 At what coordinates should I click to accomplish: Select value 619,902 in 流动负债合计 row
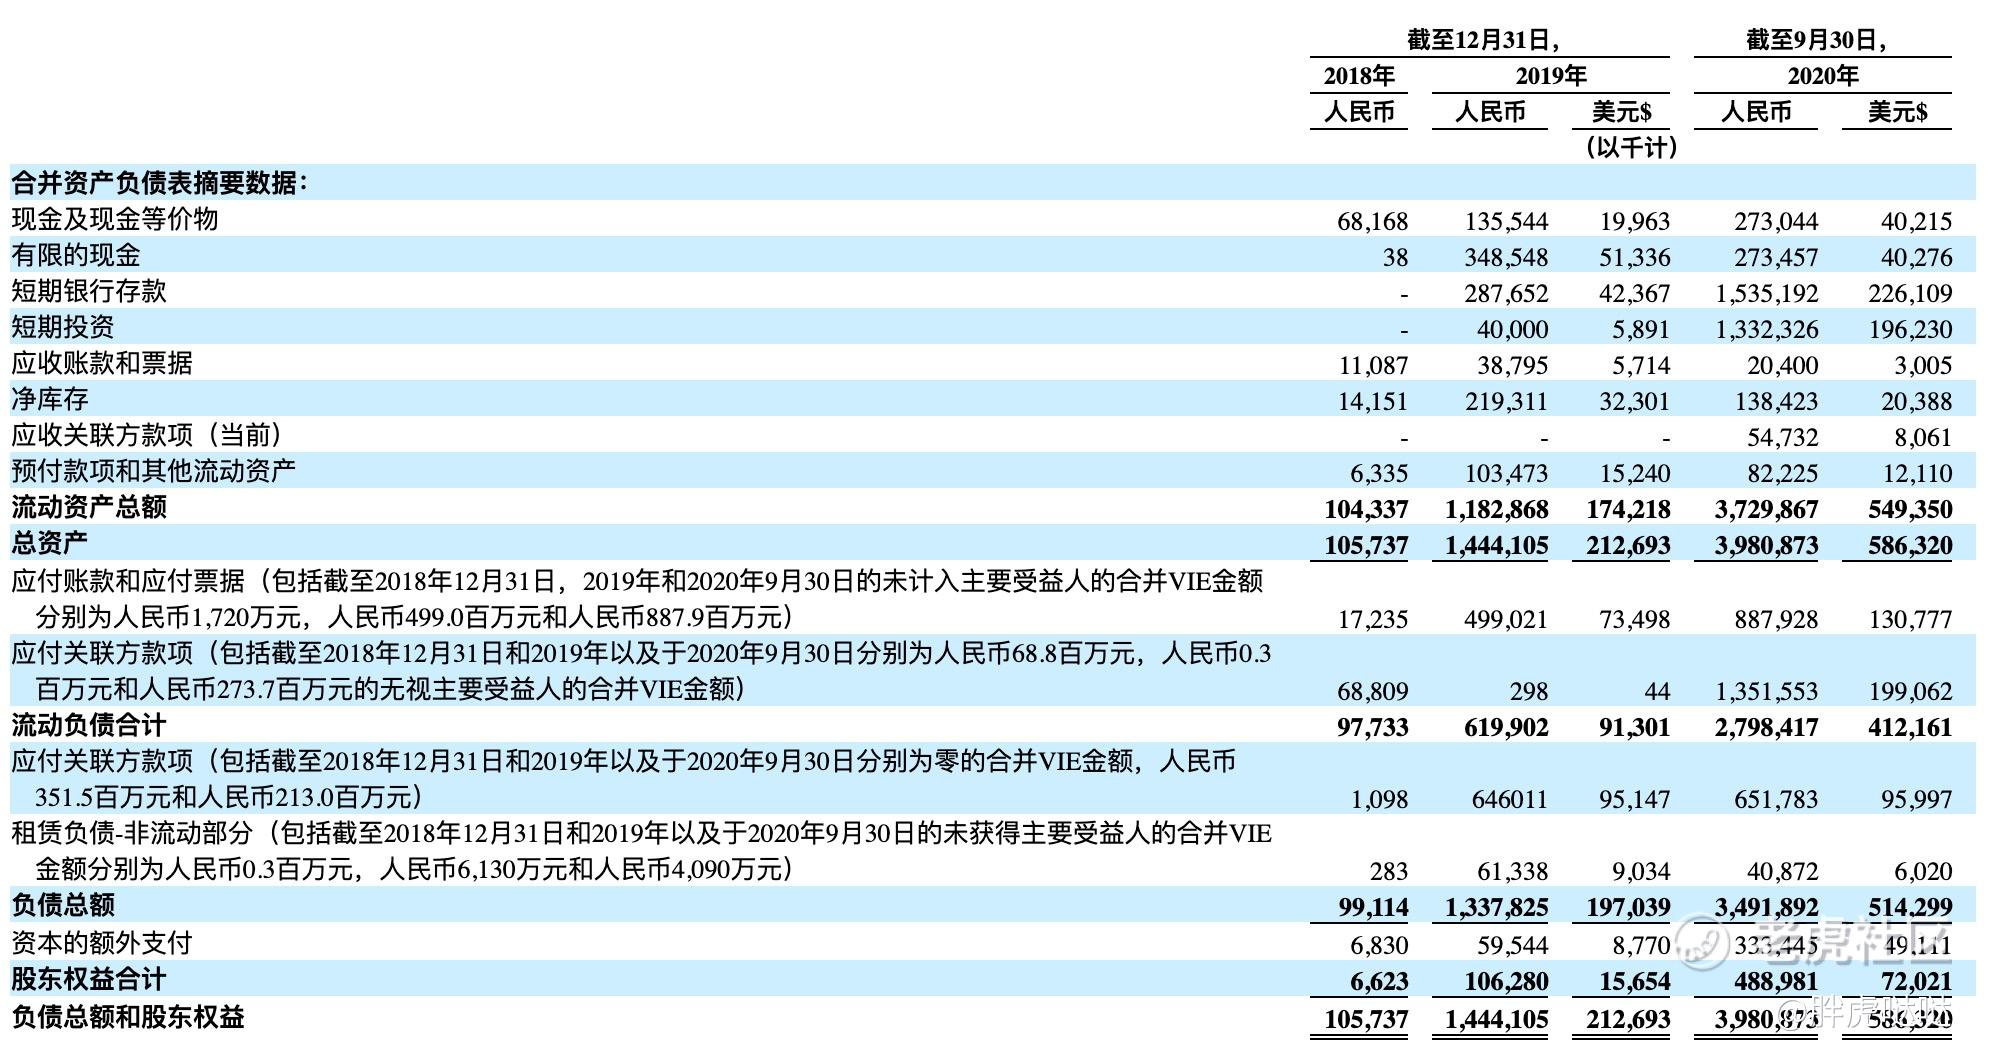[1506, 727]
